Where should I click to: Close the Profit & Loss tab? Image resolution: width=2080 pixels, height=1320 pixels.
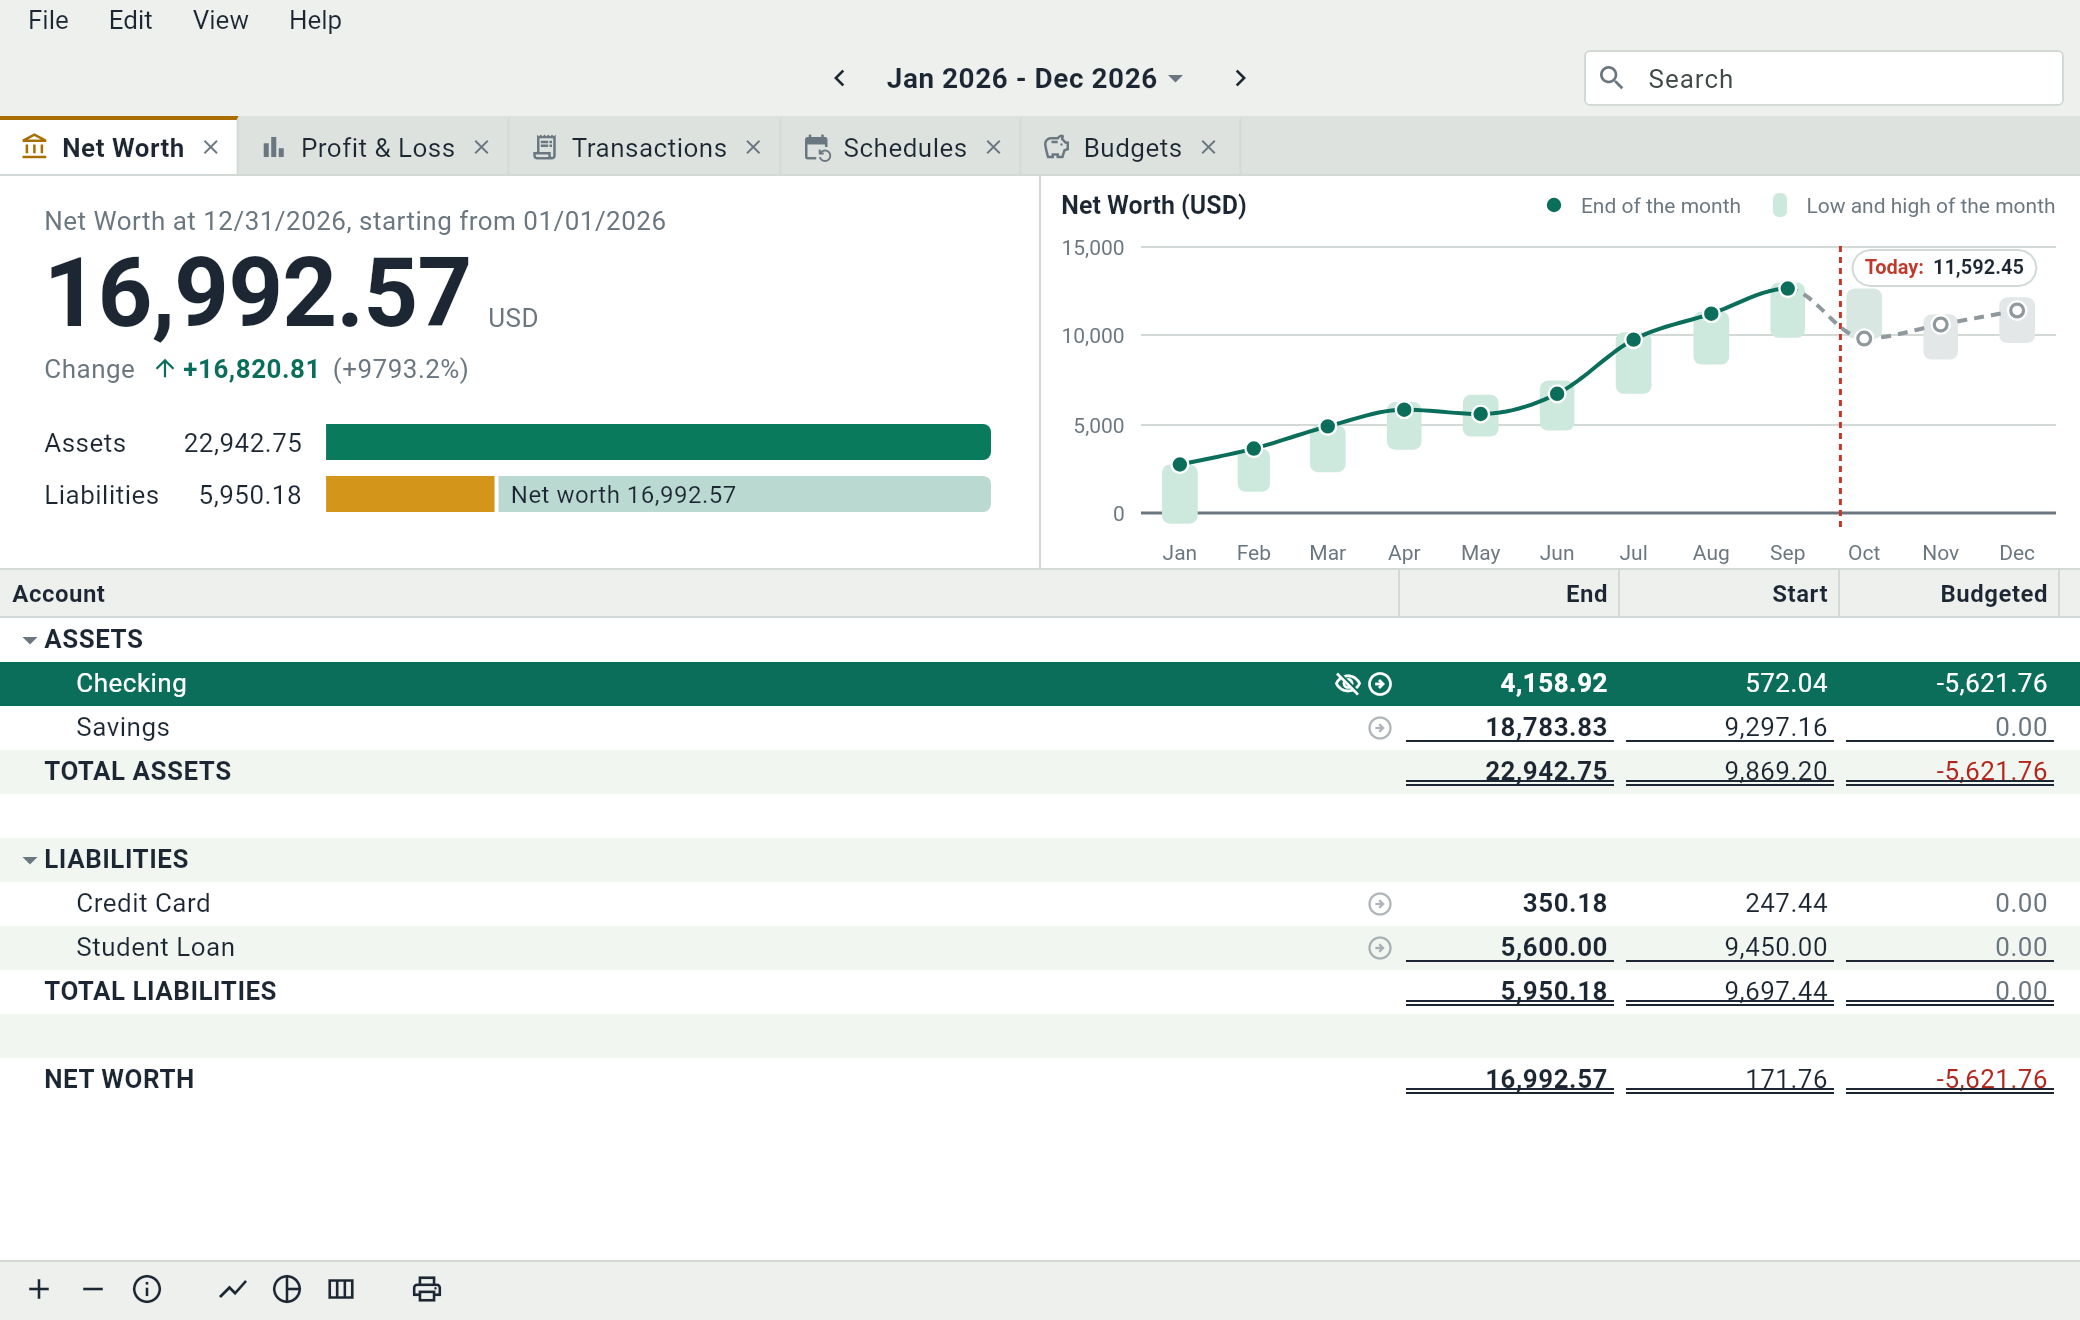coord(481,147)
